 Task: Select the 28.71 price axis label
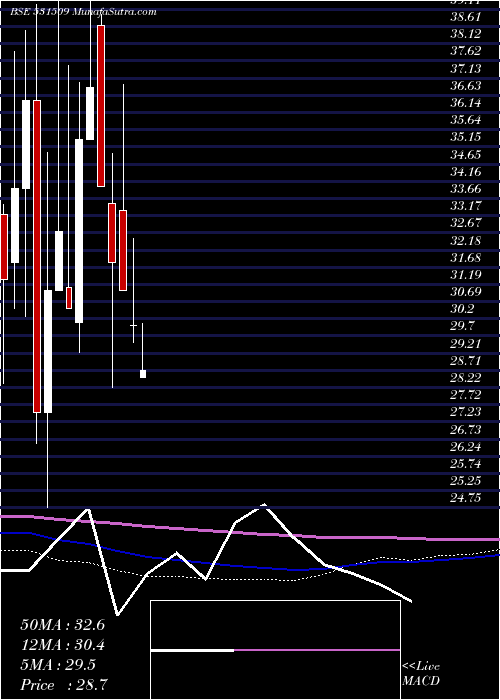[x=466, y=361]
